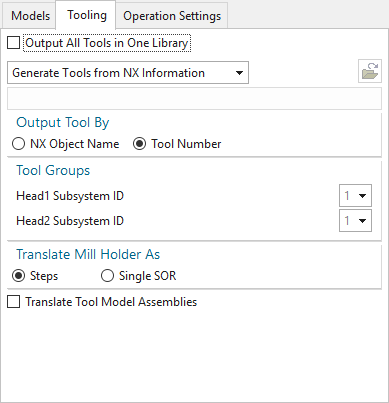Open the Generate Tools from NX Information dropdown
Viewport: 389px width, 403px height.
pos(128,73)
